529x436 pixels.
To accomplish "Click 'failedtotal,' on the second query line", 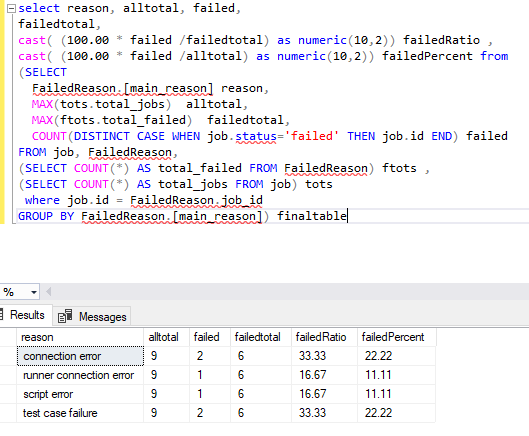I will point(59,24).
